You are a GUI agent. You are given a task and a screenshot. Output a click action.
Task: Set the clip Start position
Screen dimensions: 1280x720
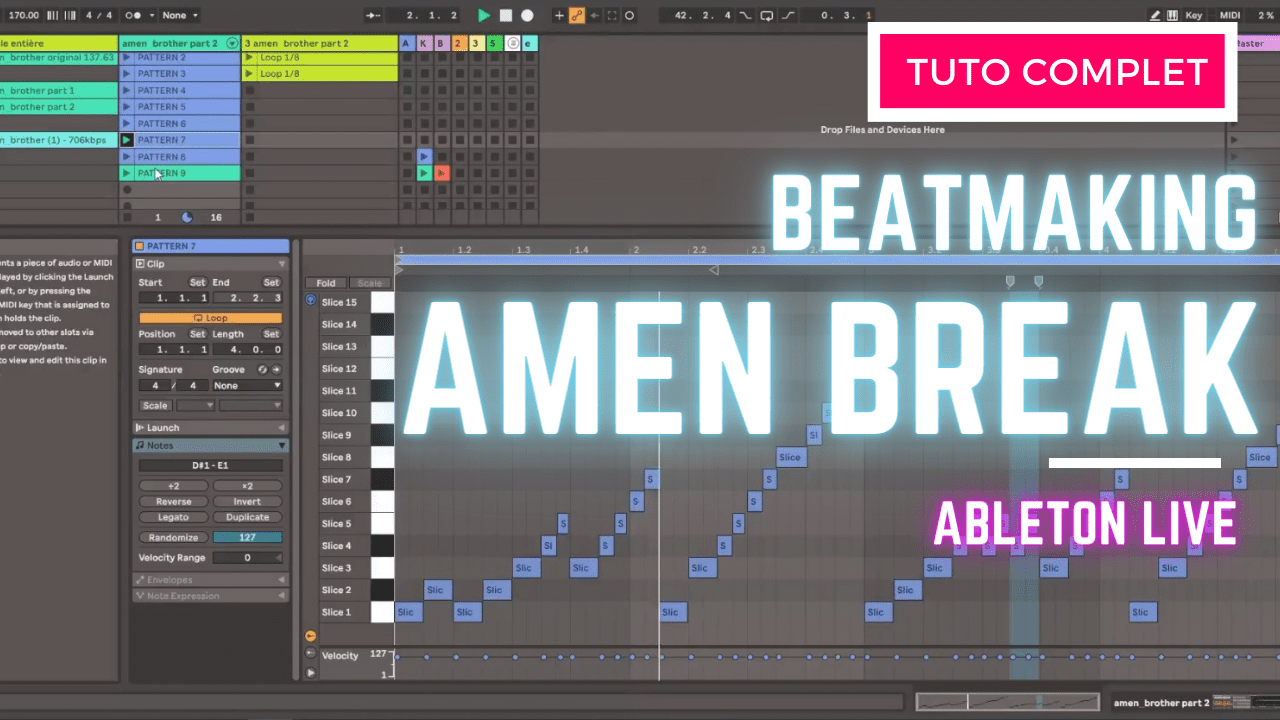coord(174,298)
